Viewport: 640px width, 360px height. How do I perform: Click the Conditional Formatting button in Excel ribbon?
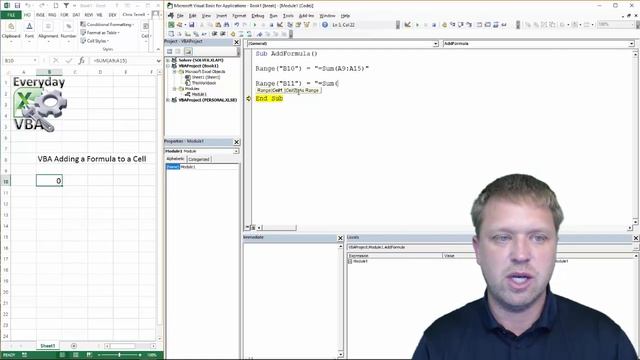(107, 24)
